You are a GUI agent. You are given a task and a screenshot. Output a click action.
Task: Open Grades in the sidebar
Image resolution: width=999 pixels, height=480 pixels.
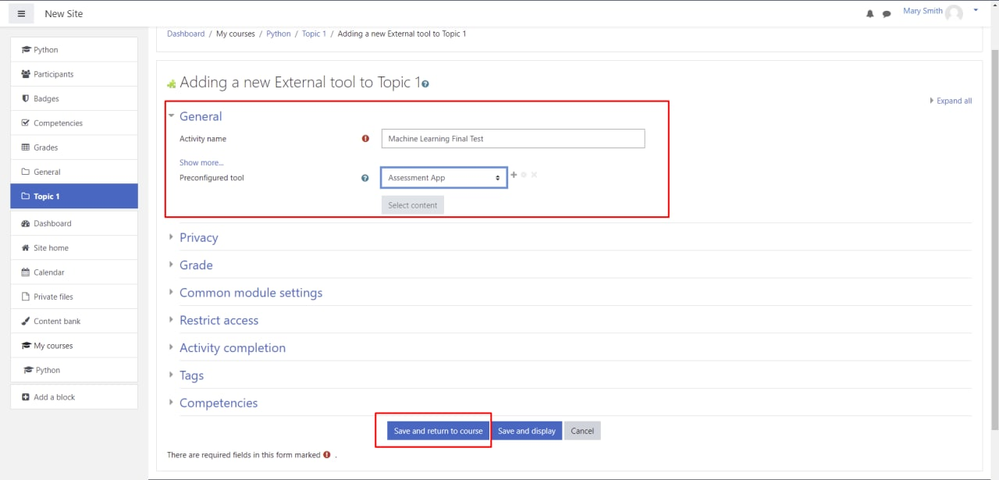[x=74, y=147]
